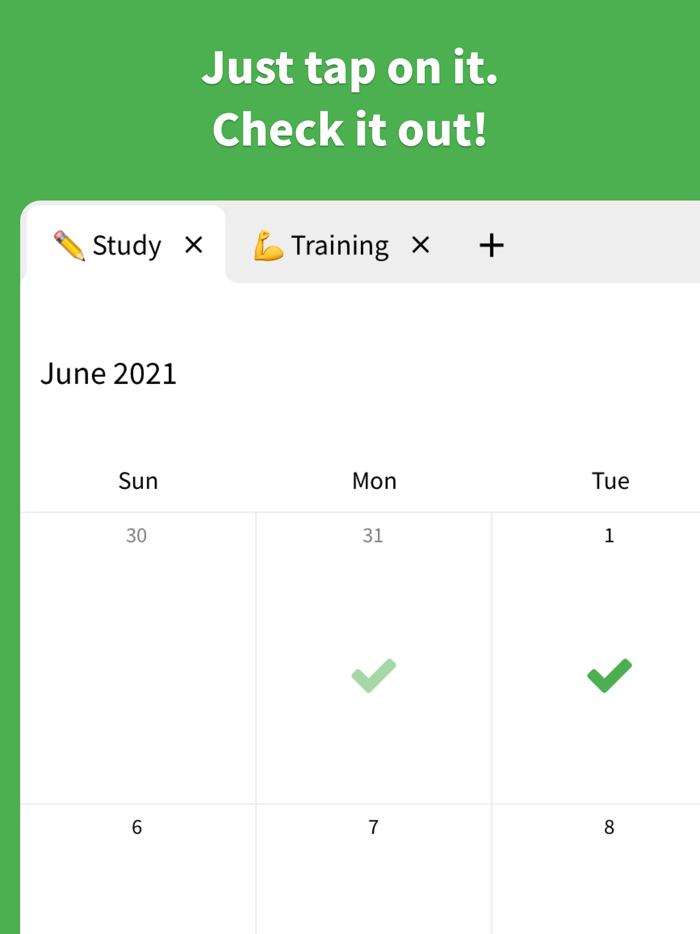Tap the plus icon to add a new habit tab
The width and height of the screenshot is (700, 934).
[x=491, y=244]
